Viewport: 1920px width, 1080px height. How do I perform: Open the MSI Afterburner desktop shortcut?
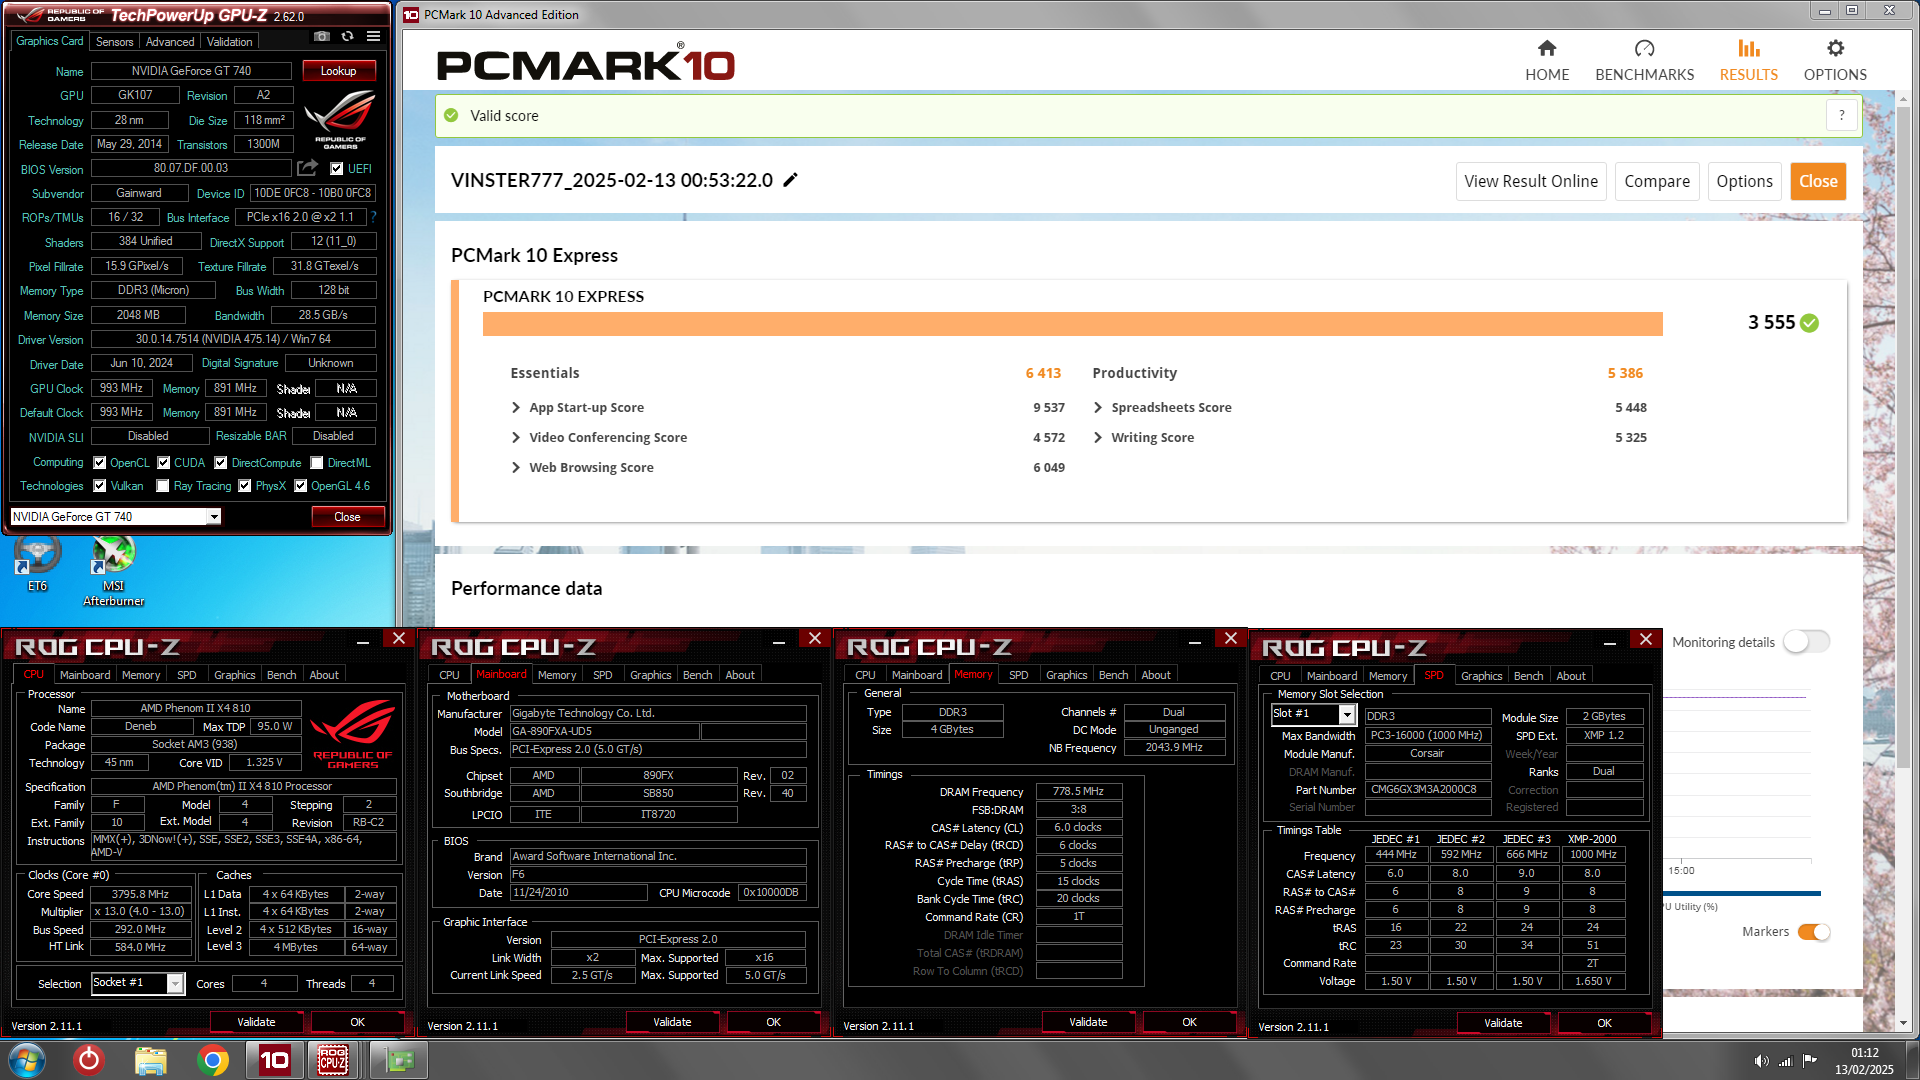tap(114, 572)
